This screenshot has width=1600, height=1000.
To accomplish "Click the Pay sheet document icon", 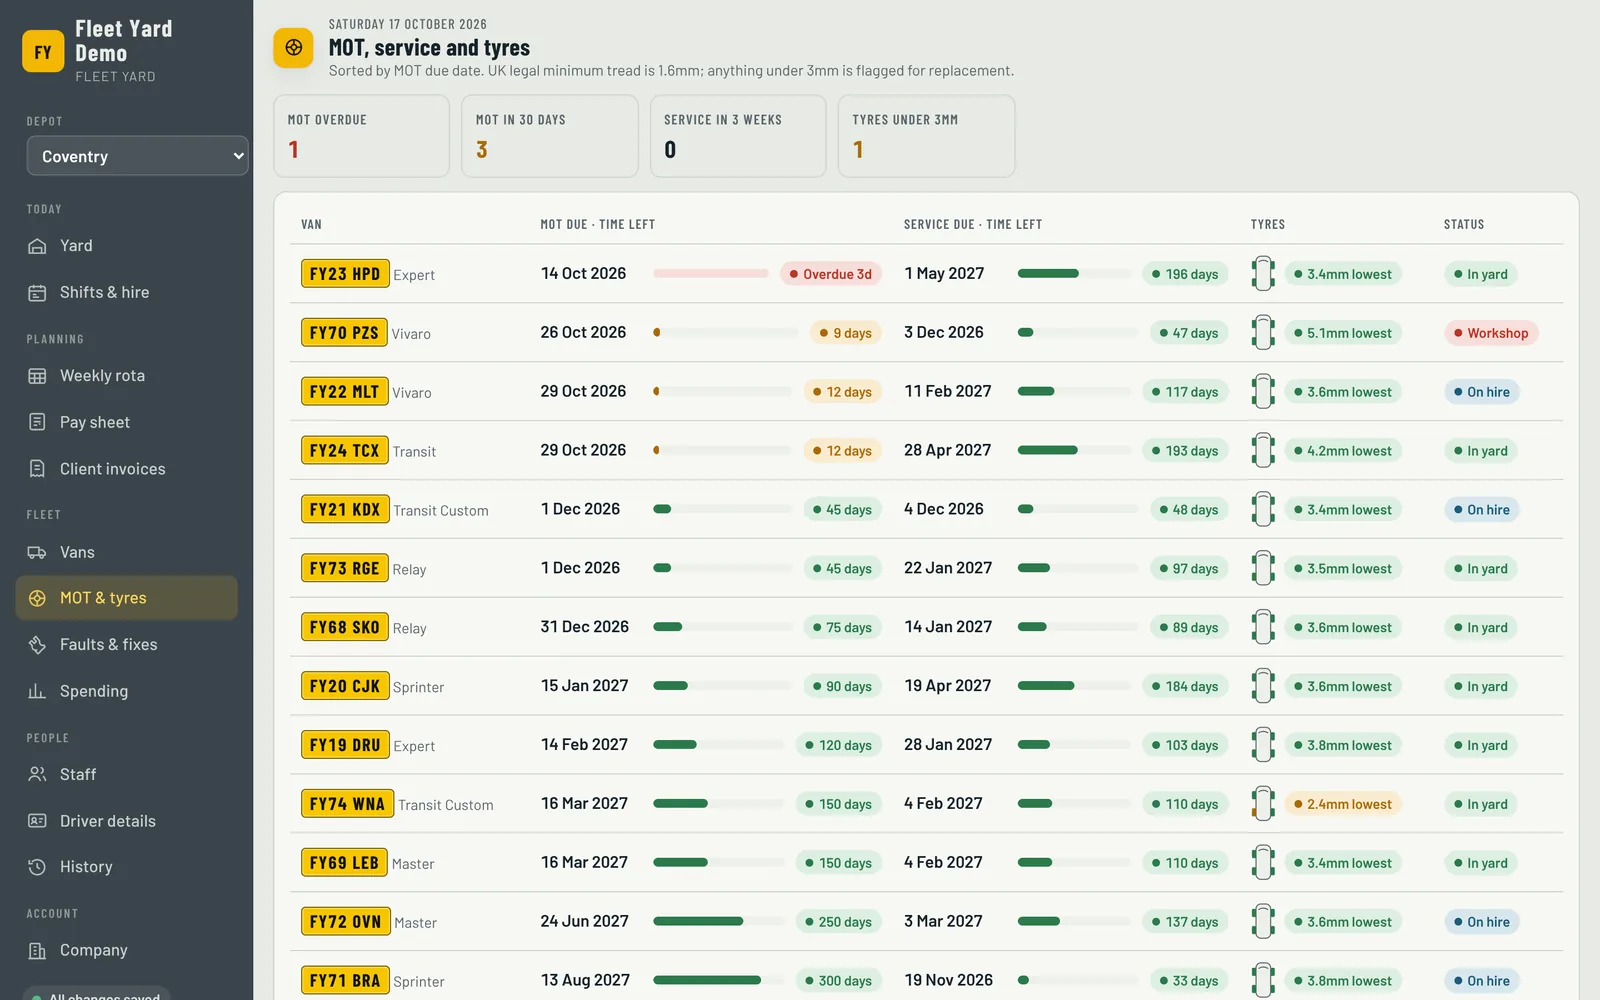I will pos(37,422).
